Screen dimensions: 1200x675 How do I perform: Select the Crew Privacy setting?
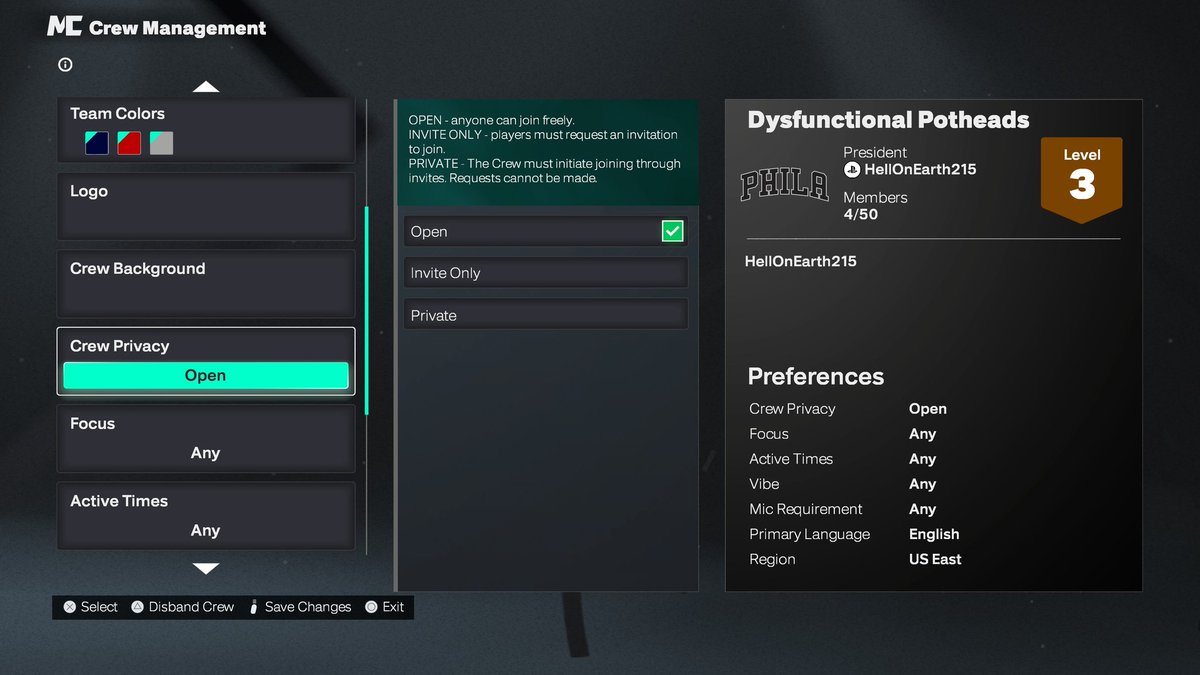206,361
